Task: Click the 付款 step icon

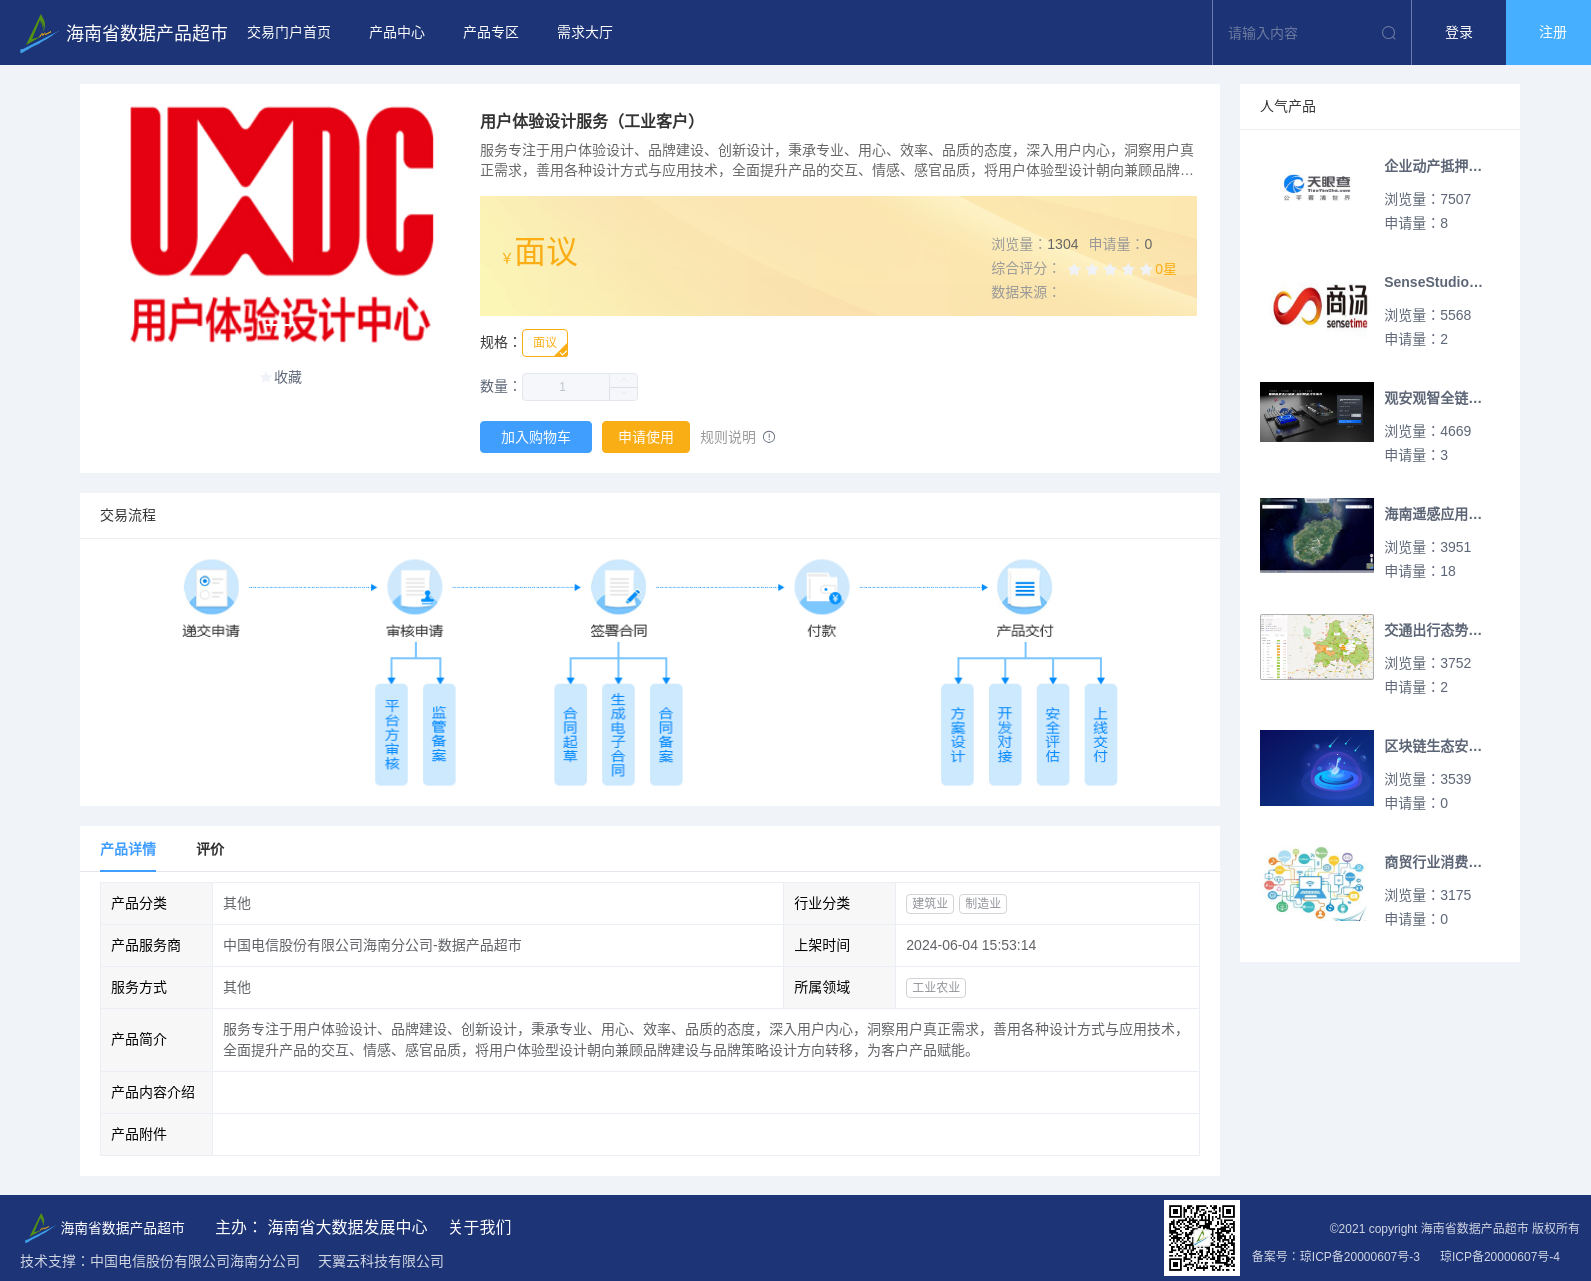Action: pos(822,587)
